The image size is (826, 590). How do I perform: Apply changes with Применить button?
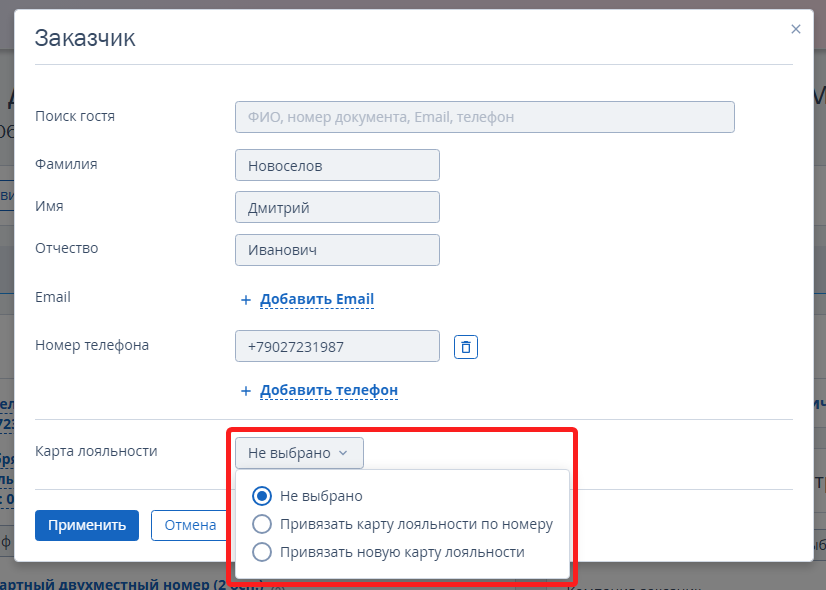point(87,525)
